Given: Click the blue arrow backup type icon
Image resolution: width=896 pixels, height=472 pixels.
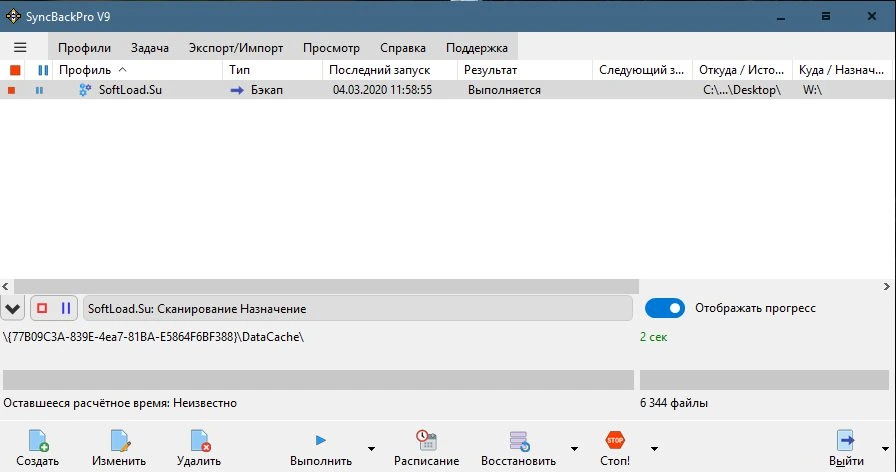Looking at the screenshot, I should pos(237,90).
